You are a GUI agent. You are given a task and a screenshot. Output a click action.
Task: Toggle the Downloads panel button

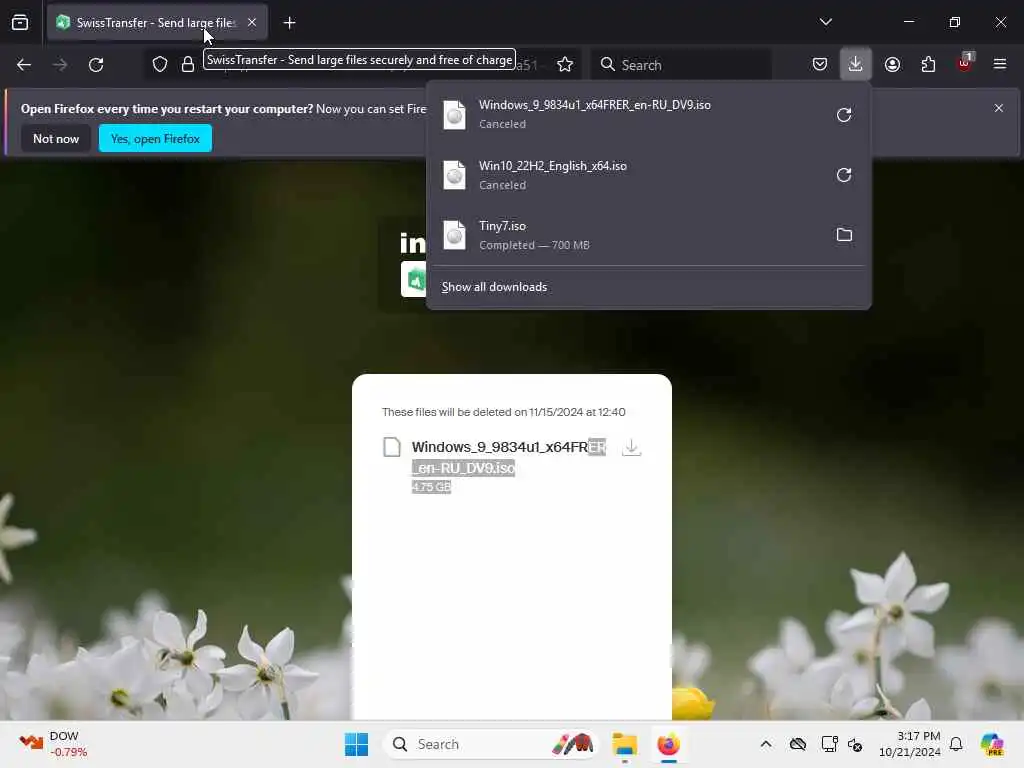pyautogui.click(x=856, y=64)
